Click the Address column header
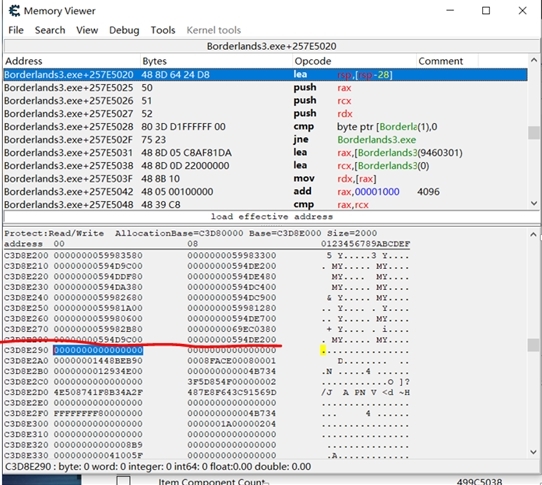Image resolution: width=542 pixels, height=485 pixels. click(x=72, y=61)
